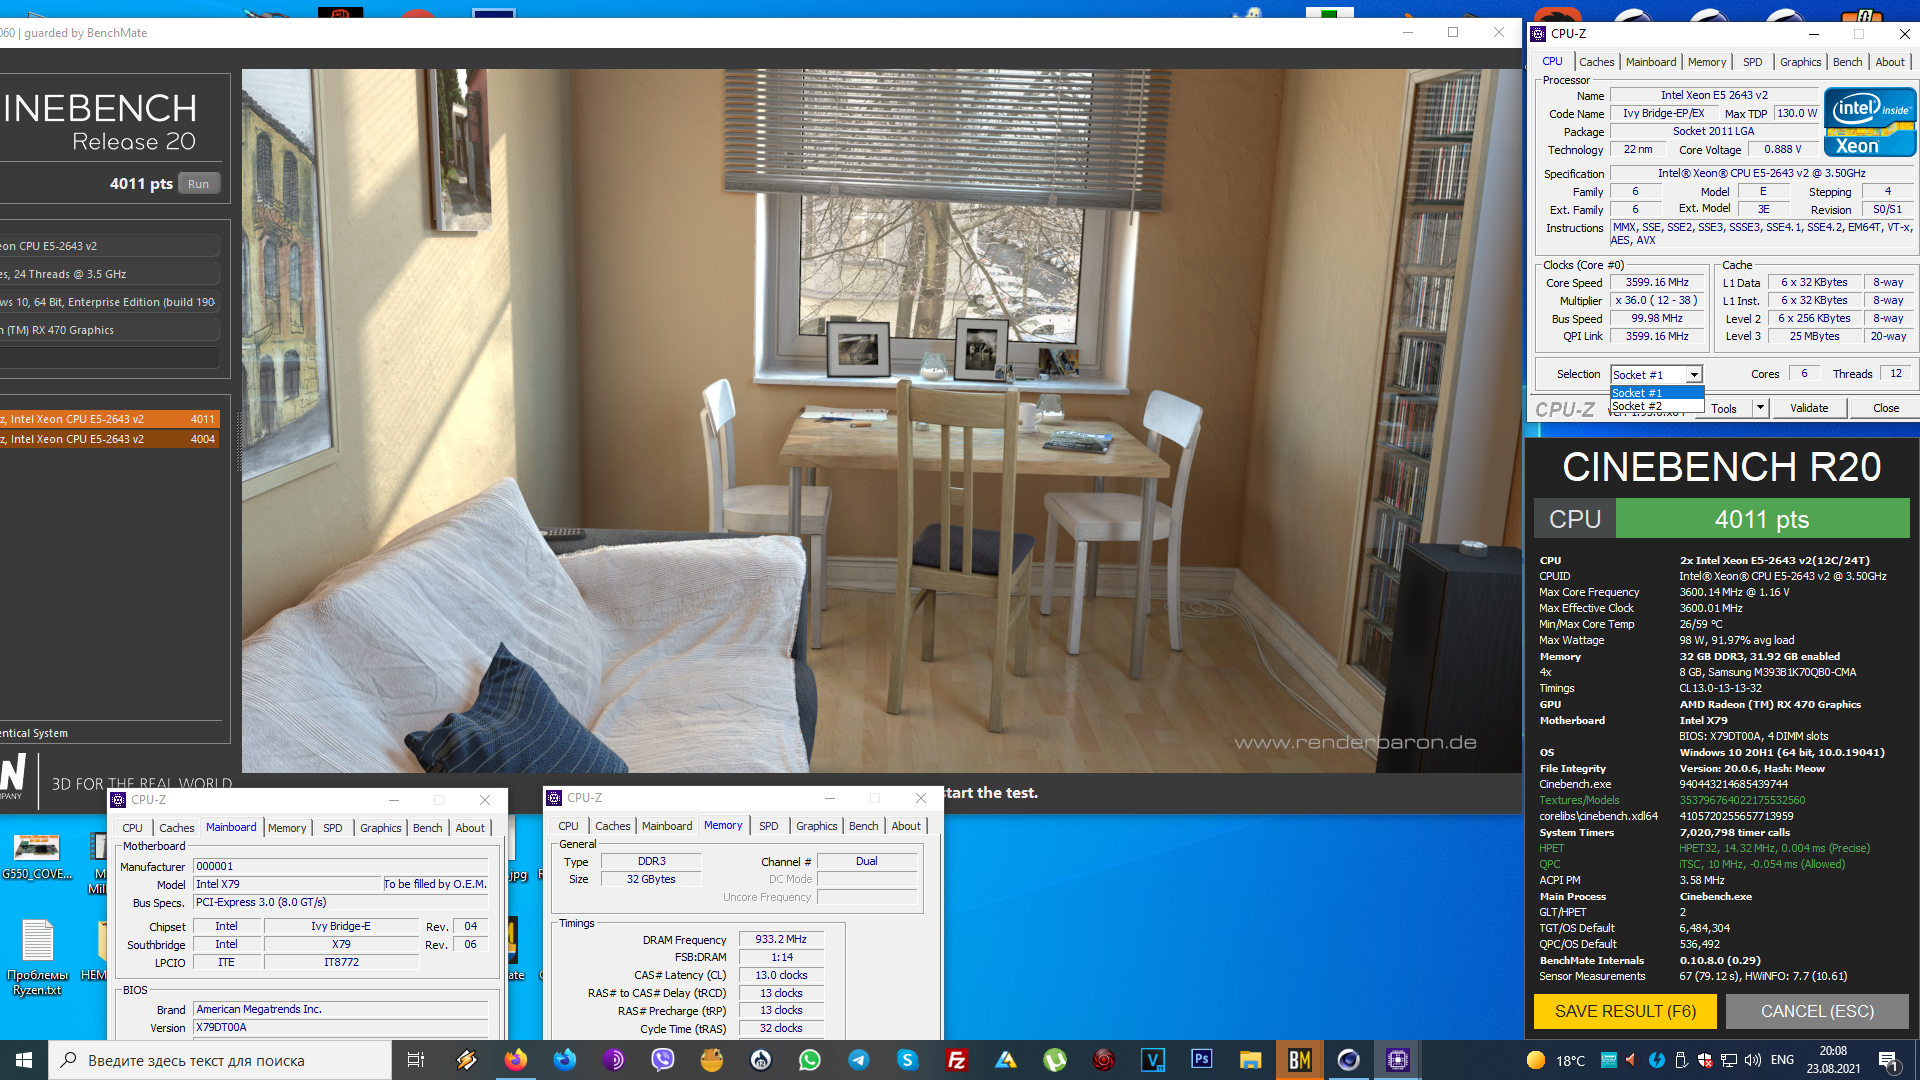Viewport: 1920px width, 1080px height.
Task: Open weather widget showing 18°C
Action: 1556,1060
